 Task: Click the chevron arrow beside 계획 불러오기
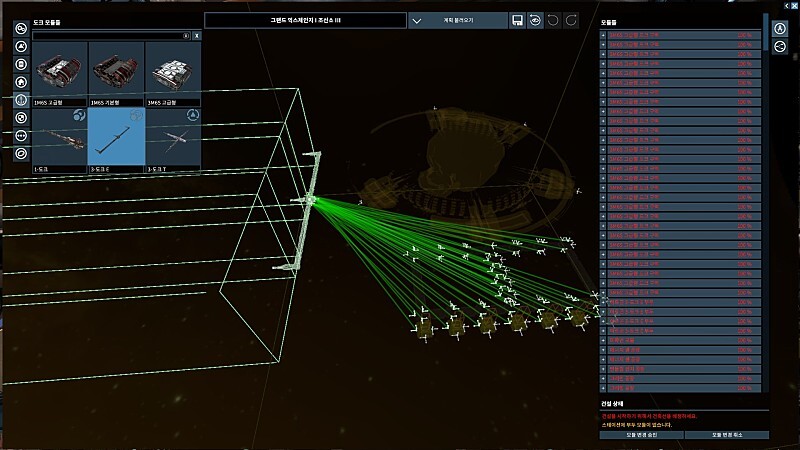417,21
